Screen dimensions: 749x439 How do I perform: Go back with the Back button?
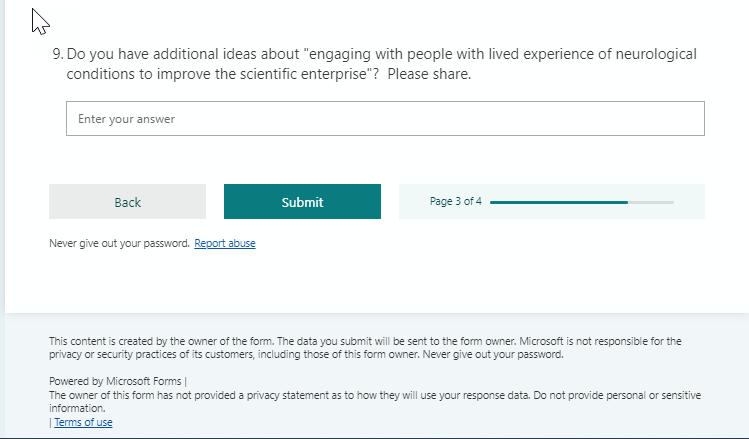[x=127, y=202]
